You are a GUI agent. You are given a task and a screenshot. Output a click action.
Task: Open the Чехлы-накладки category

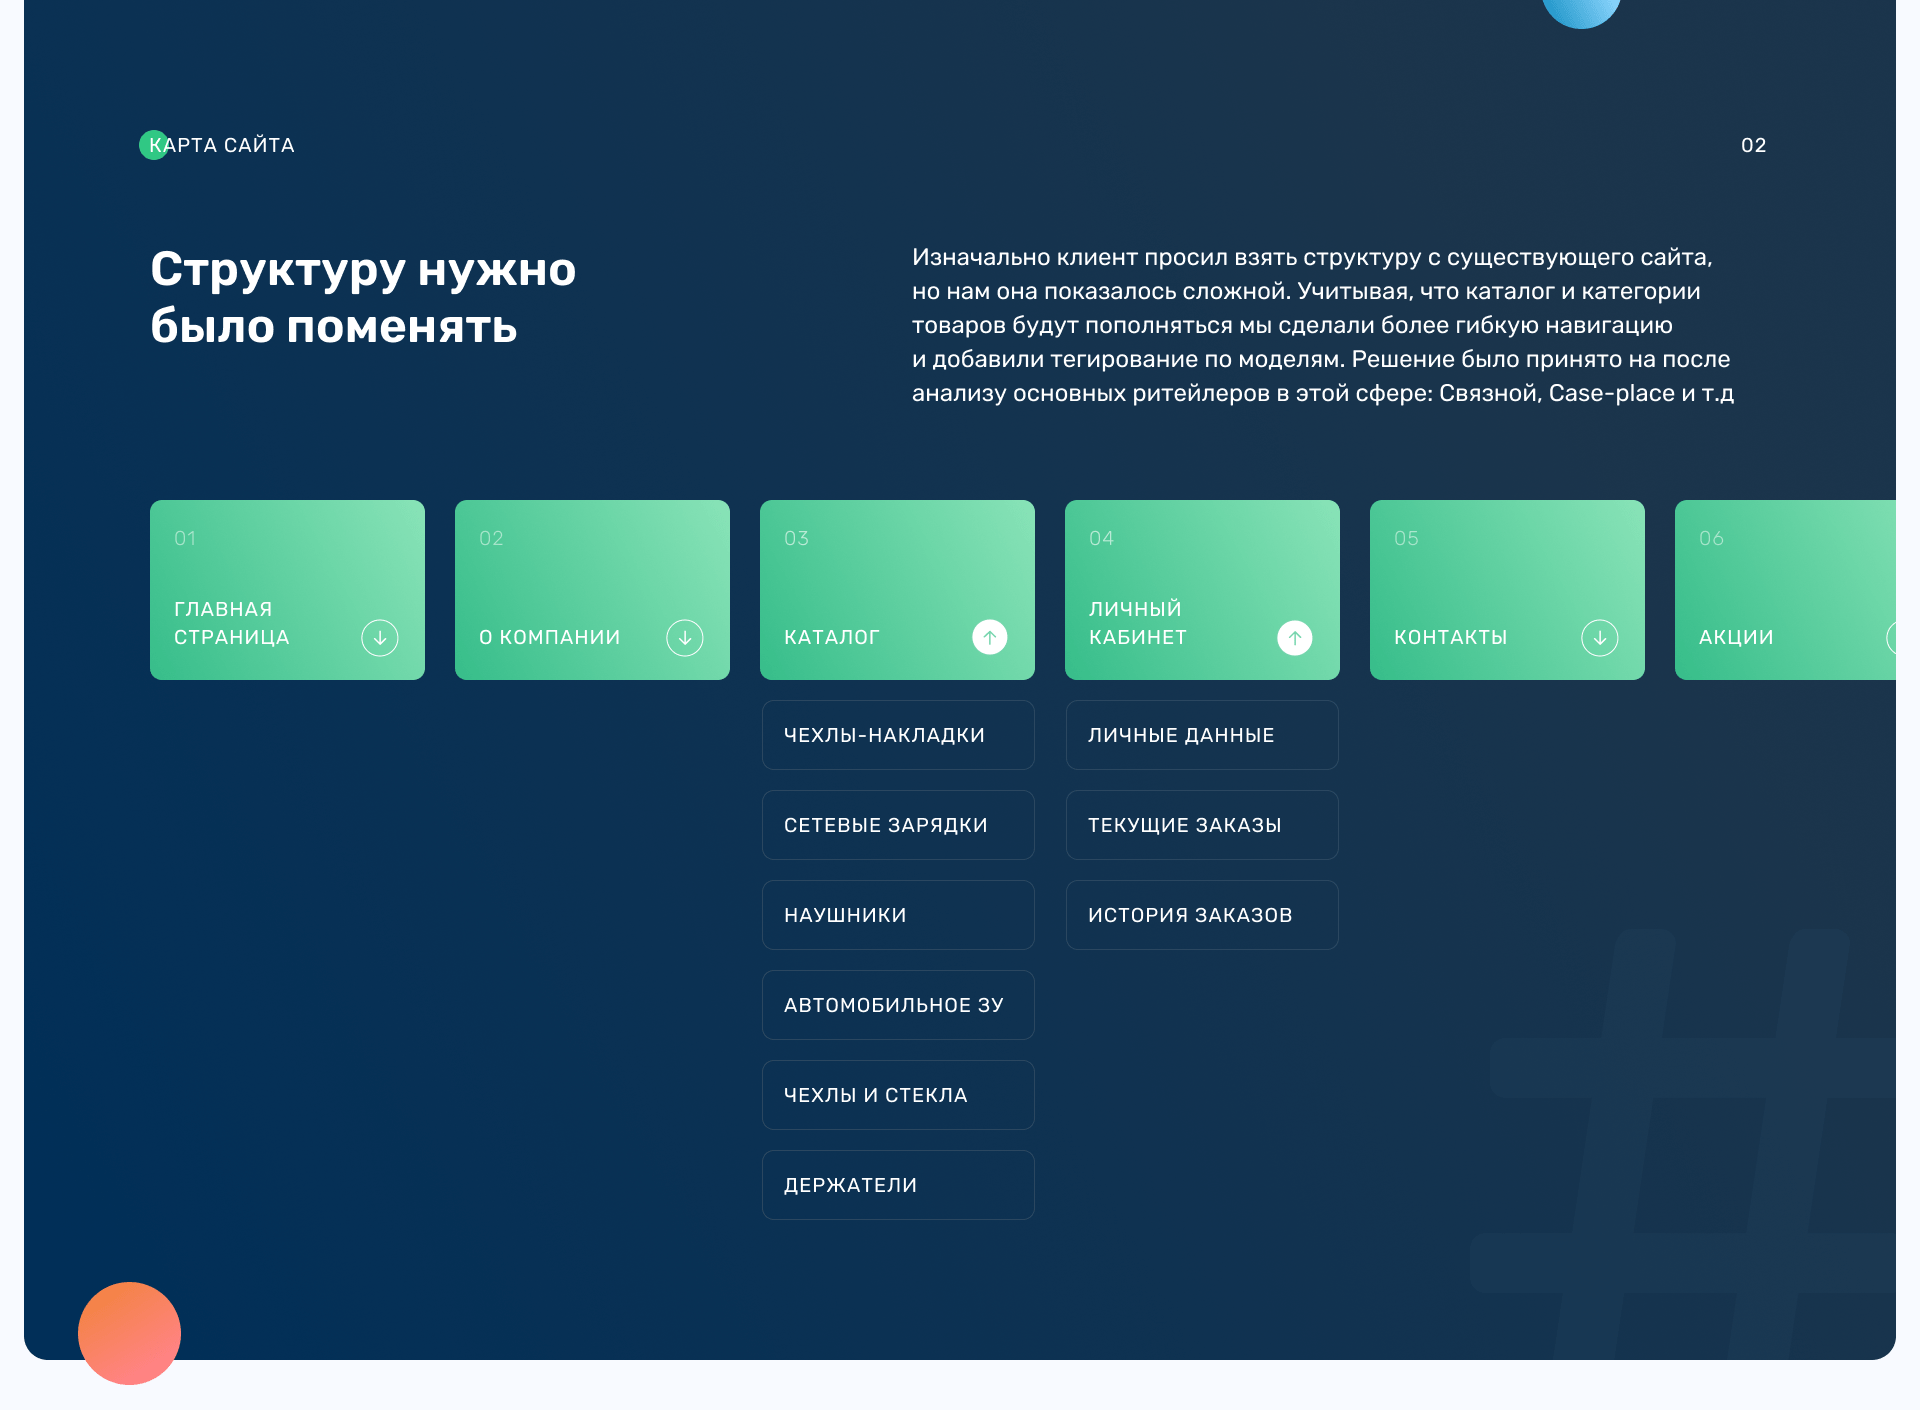pyautogui.click(x=897, y=735)
